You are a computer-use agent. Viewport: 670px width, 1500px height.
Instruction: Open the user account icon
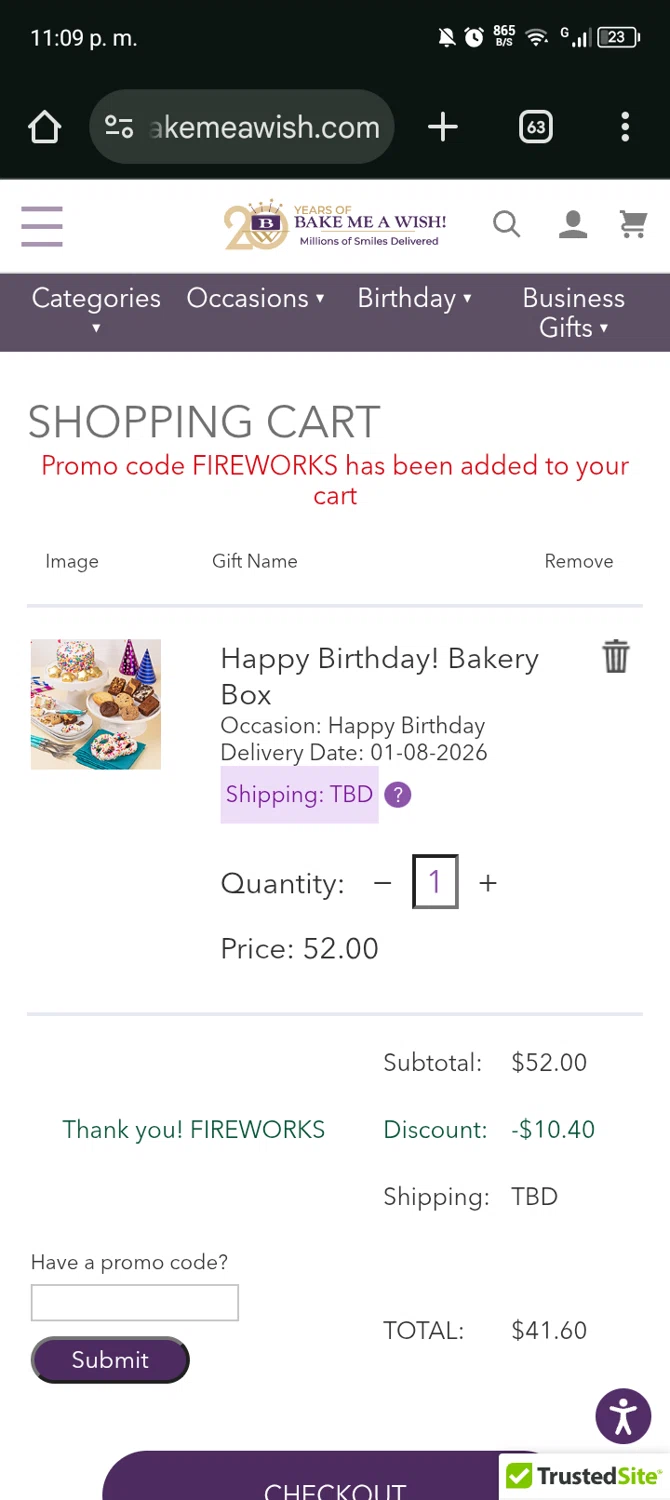[x=572, y=225]
